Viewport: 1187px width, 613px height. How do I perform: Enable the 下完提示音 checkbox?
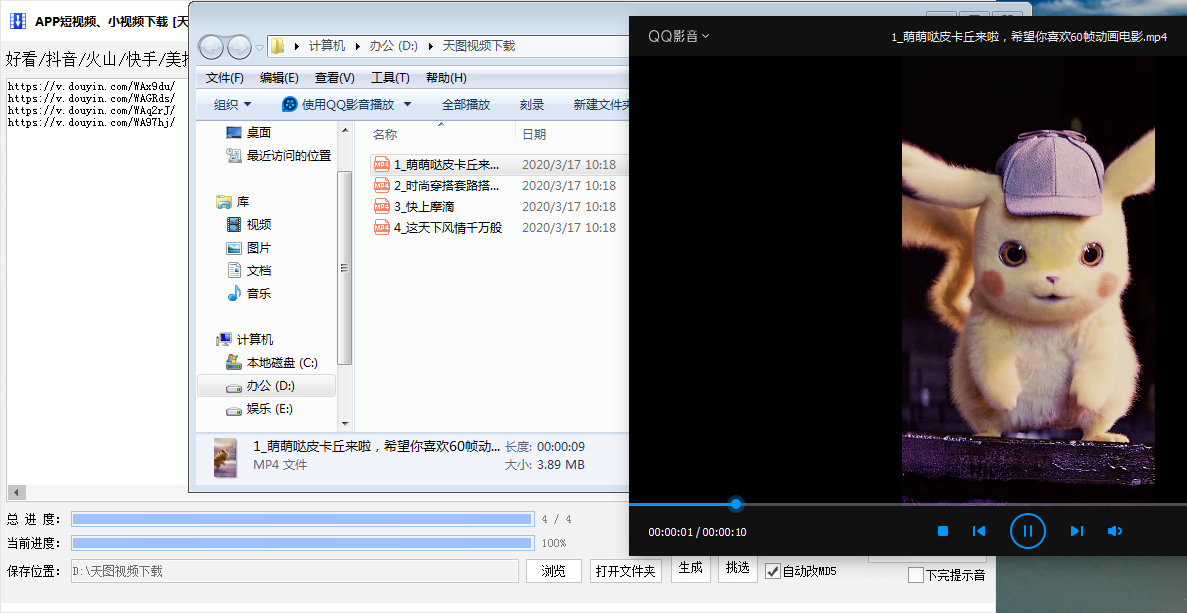pos(915,575)
